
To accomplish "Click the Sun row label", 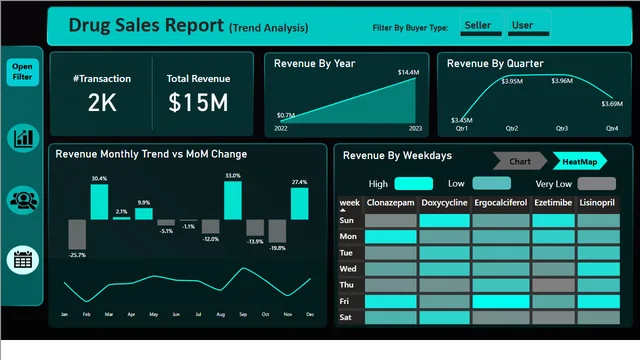I will 347,220.
